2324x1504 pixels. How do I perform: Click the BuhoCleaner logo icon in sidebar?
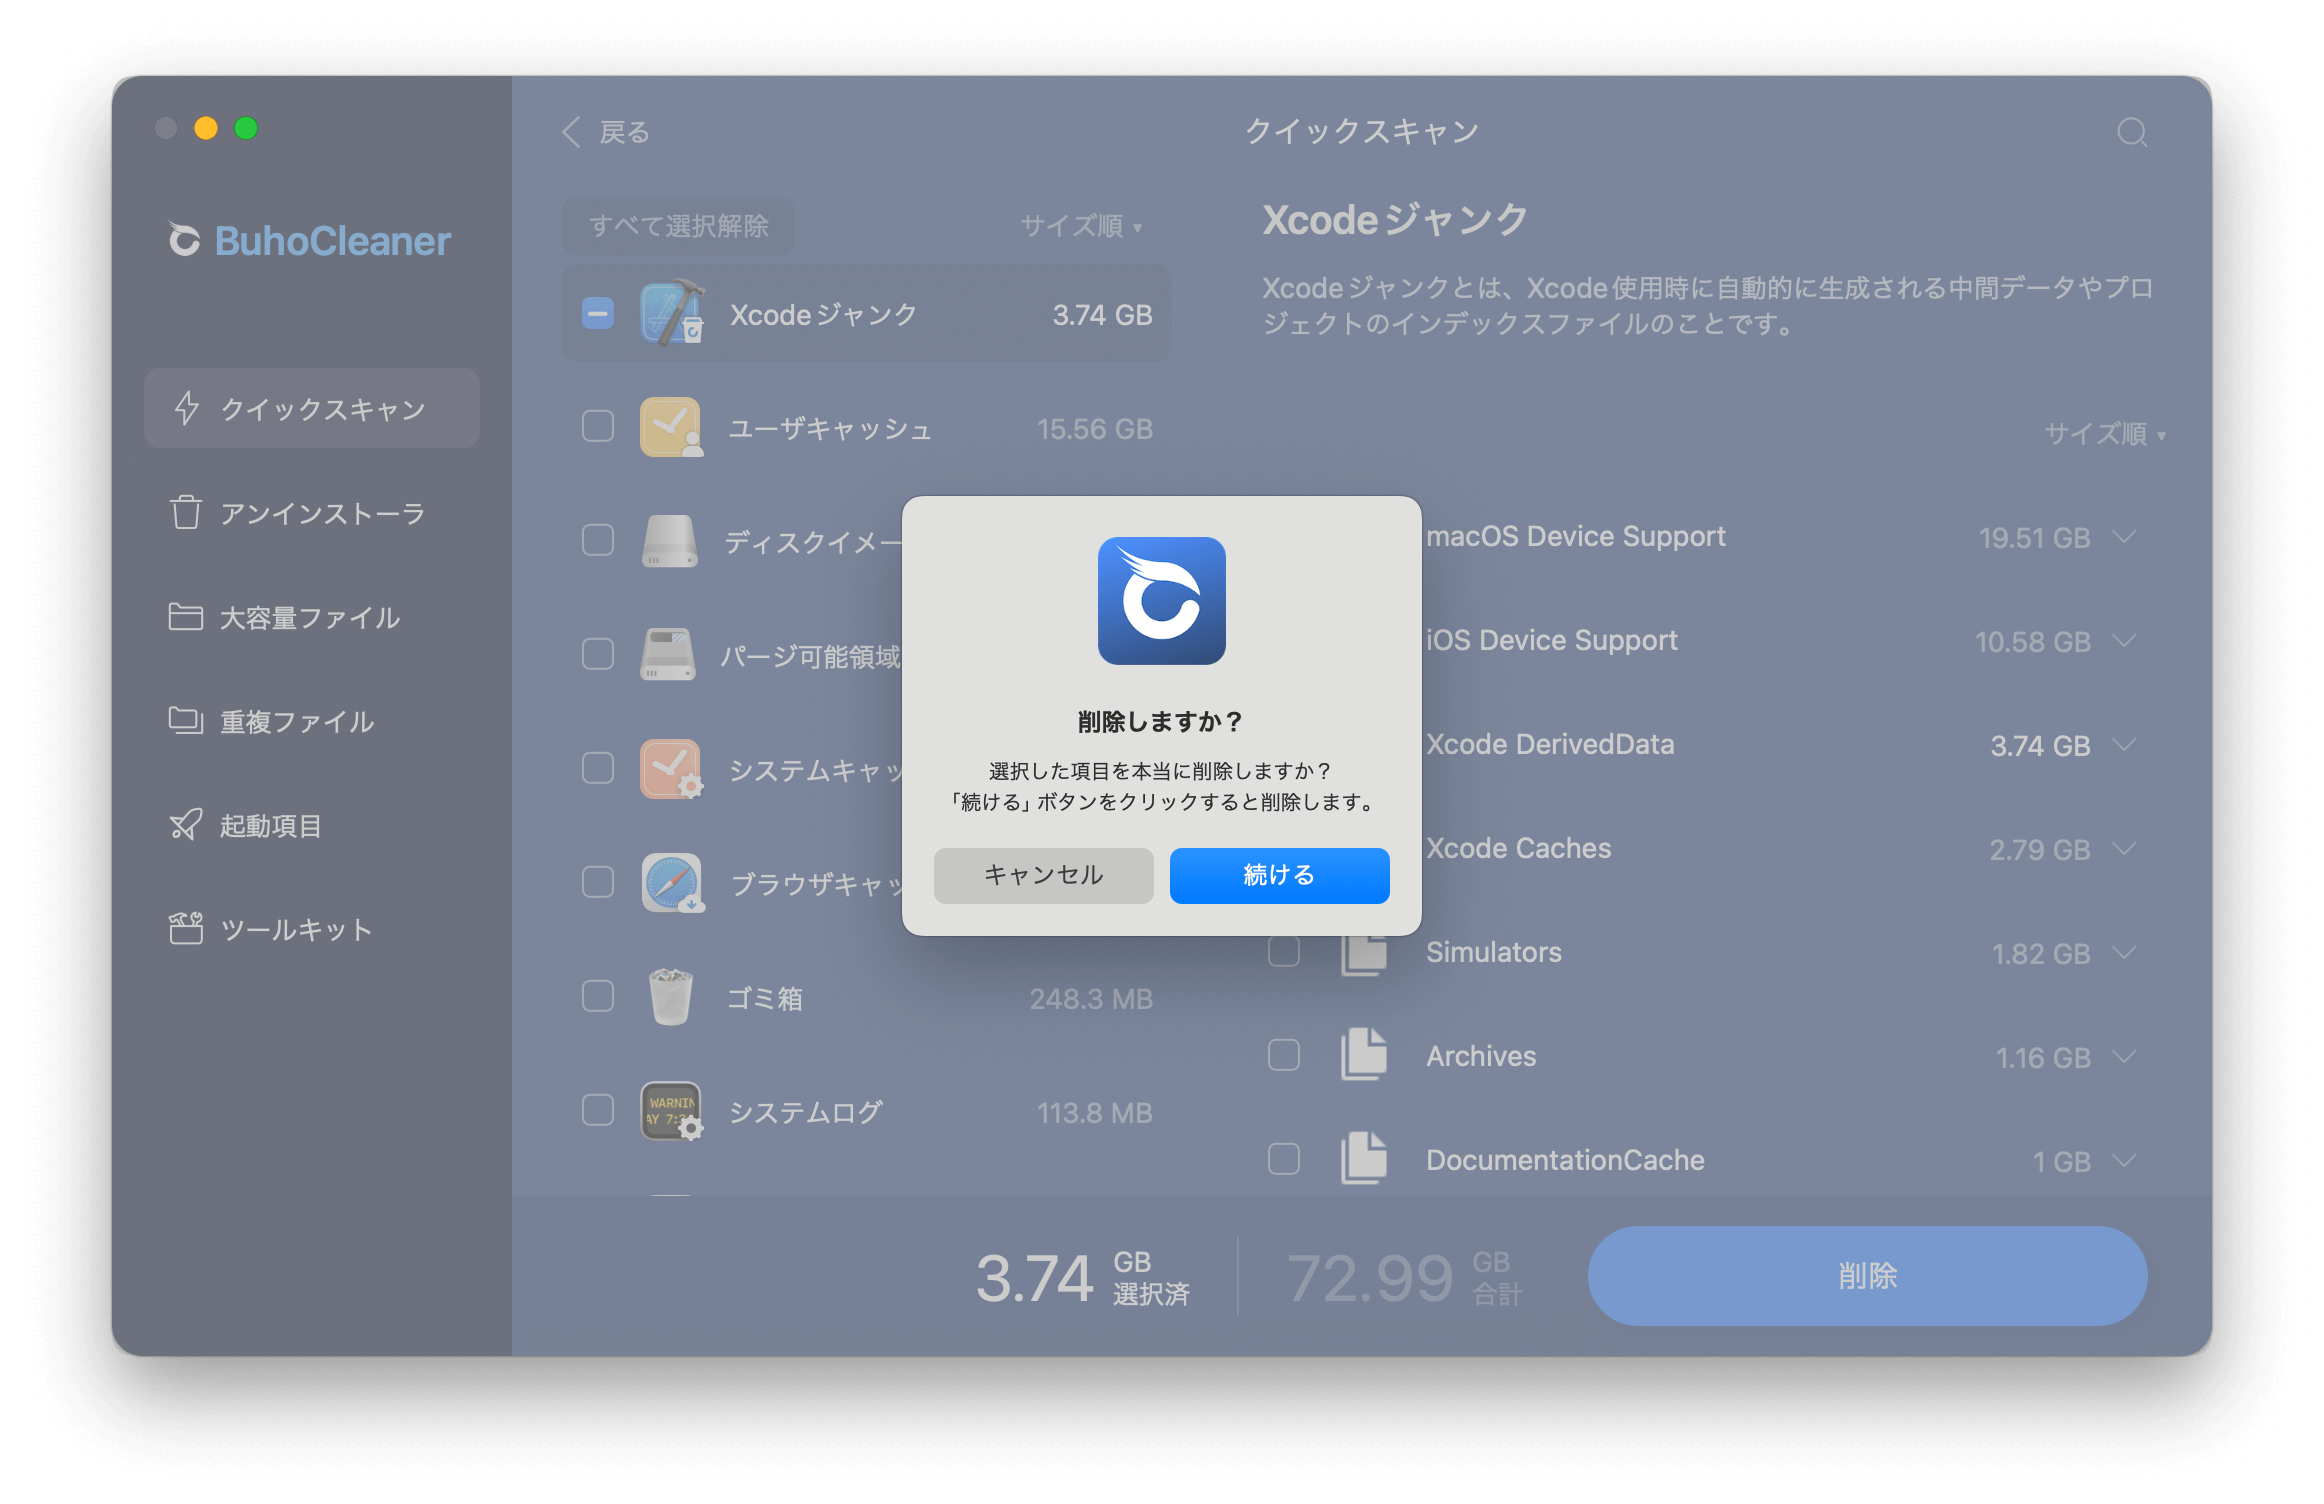click(x=184, y=239)
